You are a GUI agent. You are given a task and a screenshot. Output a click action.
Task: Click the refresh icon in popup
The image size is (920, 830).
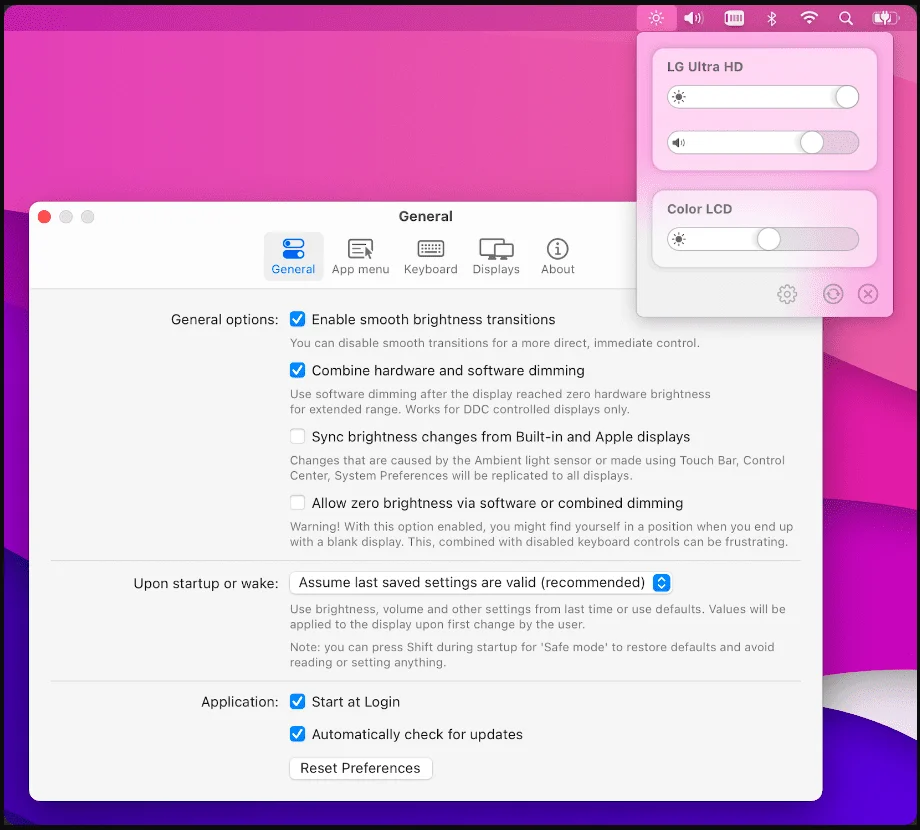pyautogui.click(x=833, y=294)
